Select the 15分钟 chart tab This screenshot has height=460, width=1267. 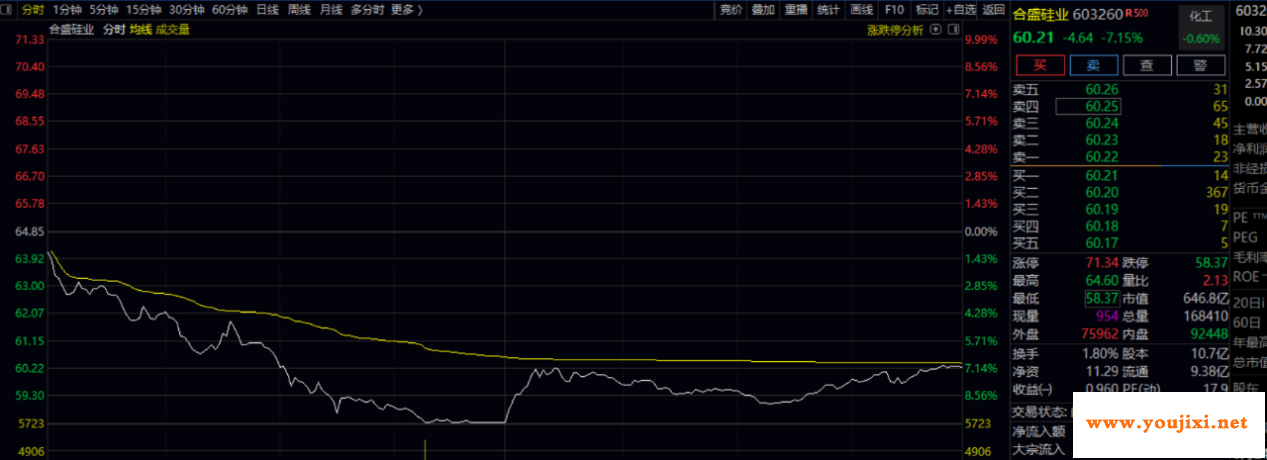(x=143, y=9)
